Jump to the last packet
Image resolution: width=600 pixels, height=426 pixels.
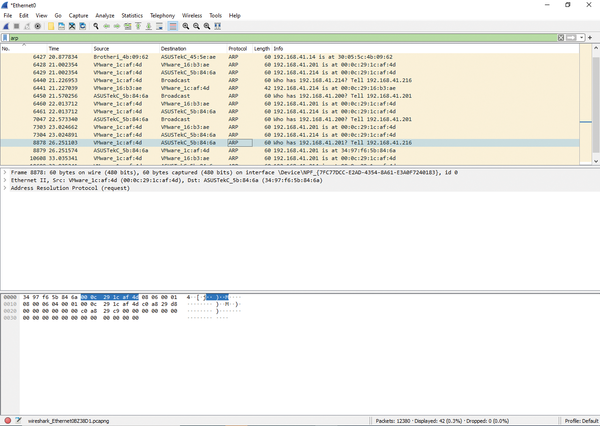tap(148, 26)
